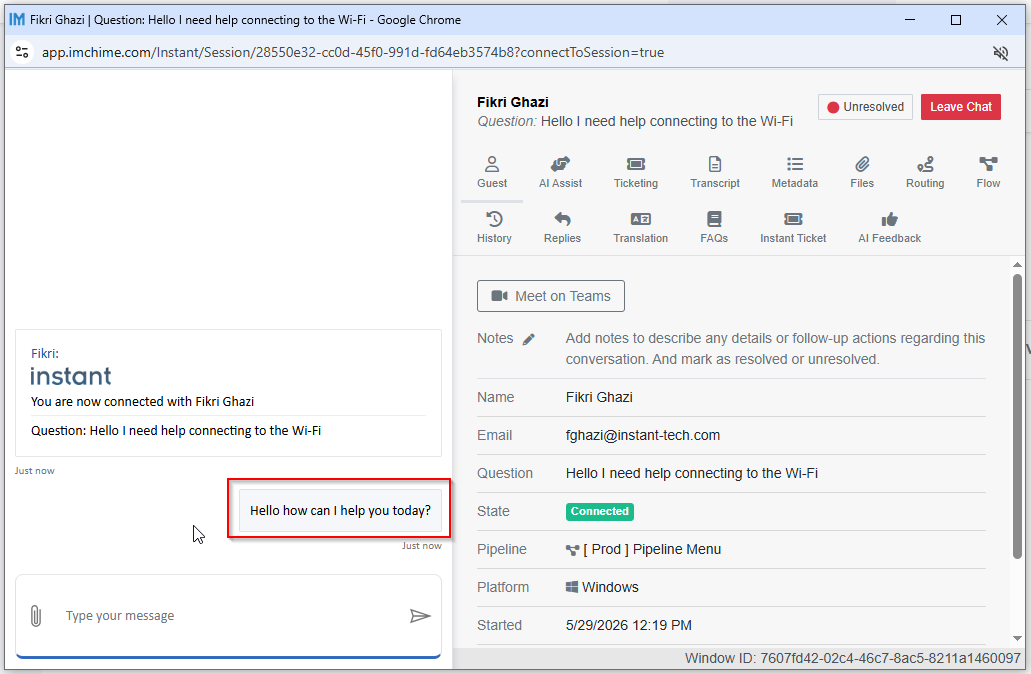Screen dimensions: 1031x674
Task: Open the Translation panel
Action: tap(640, 228)
